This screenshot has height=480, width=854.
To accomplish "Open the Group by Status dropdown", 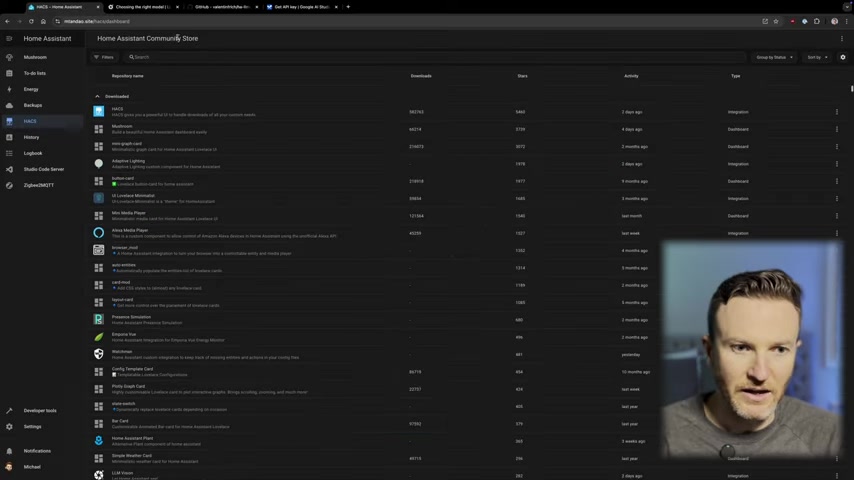I will (774, 57).
